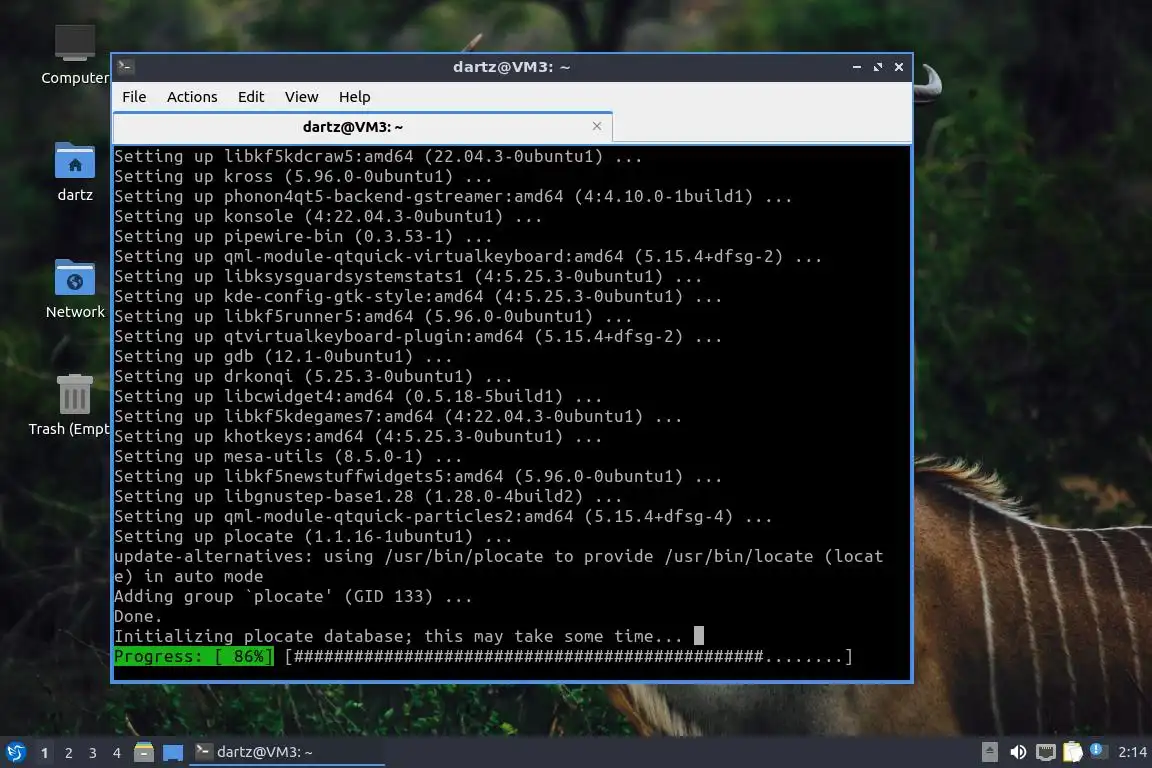Switch to virtual desktop 3
Screen dimensions: 1152x768
point(93,753)
